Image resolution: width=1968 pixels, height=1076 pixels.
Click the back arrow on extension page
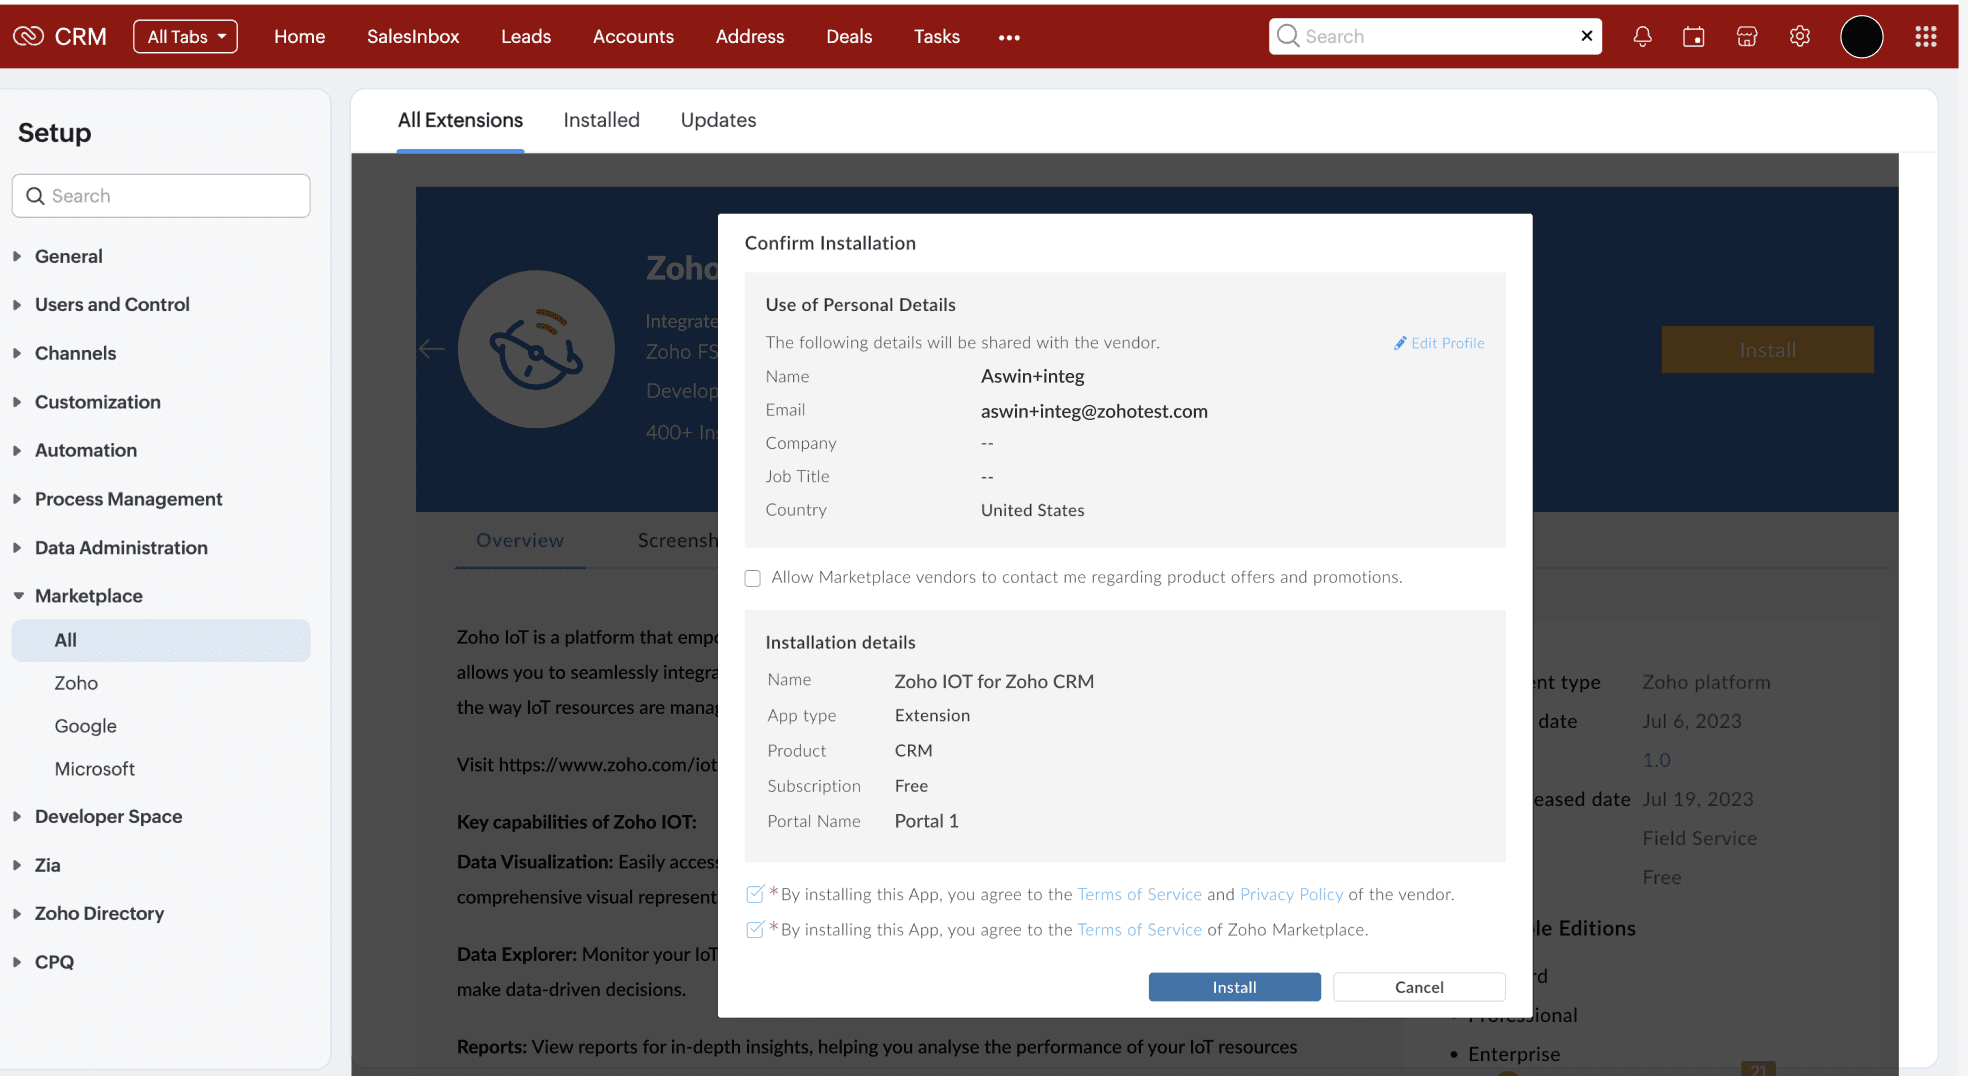pyautogui.click(x=432, y=349)
